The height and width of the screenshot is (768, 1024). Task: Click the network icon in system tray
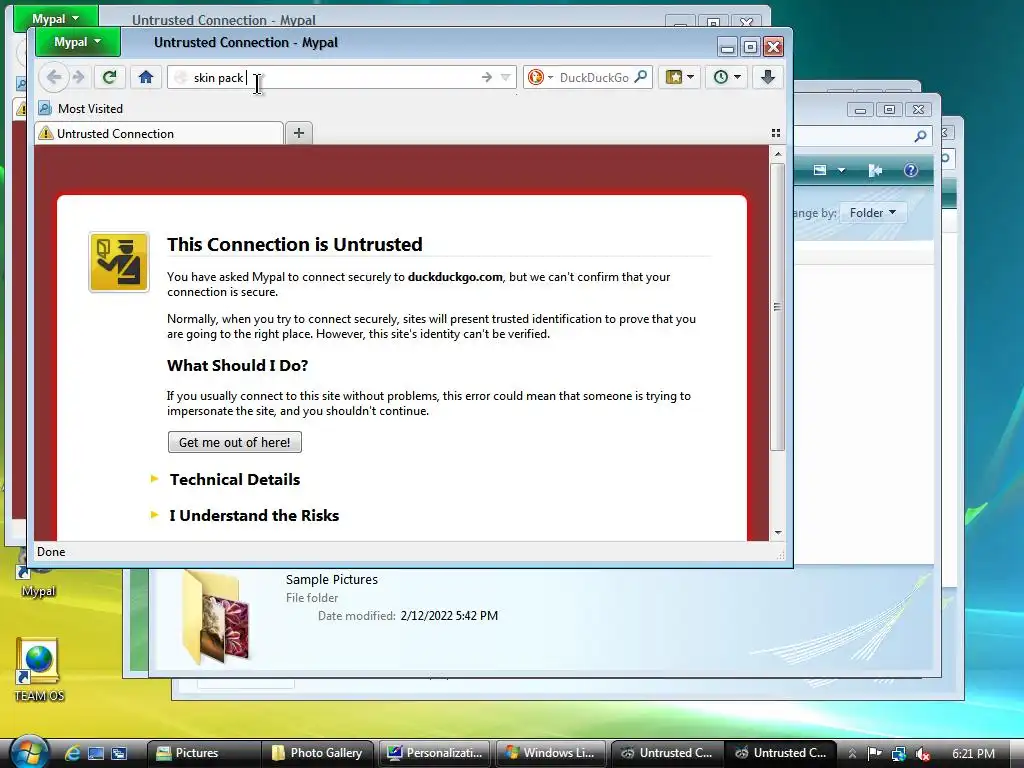[899, 754]
